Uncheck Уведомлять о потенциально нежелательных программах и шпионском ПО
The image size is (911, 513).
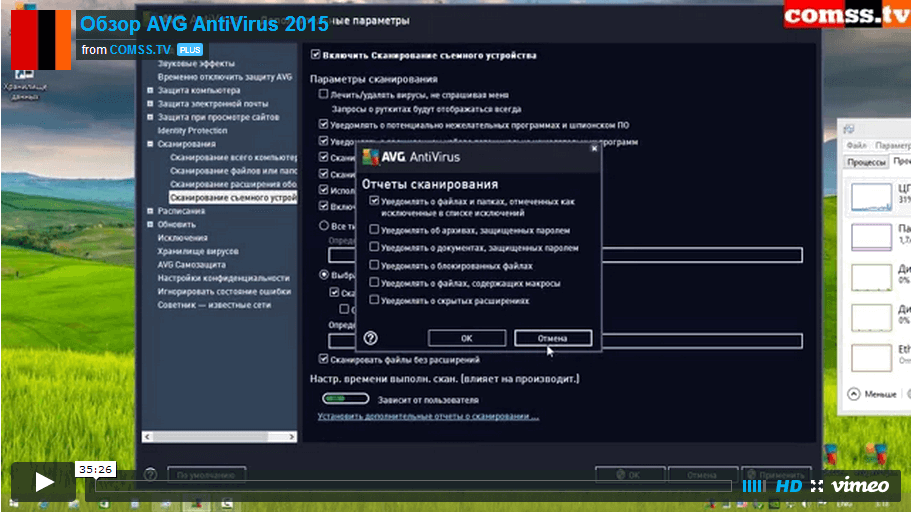point(324,124)
